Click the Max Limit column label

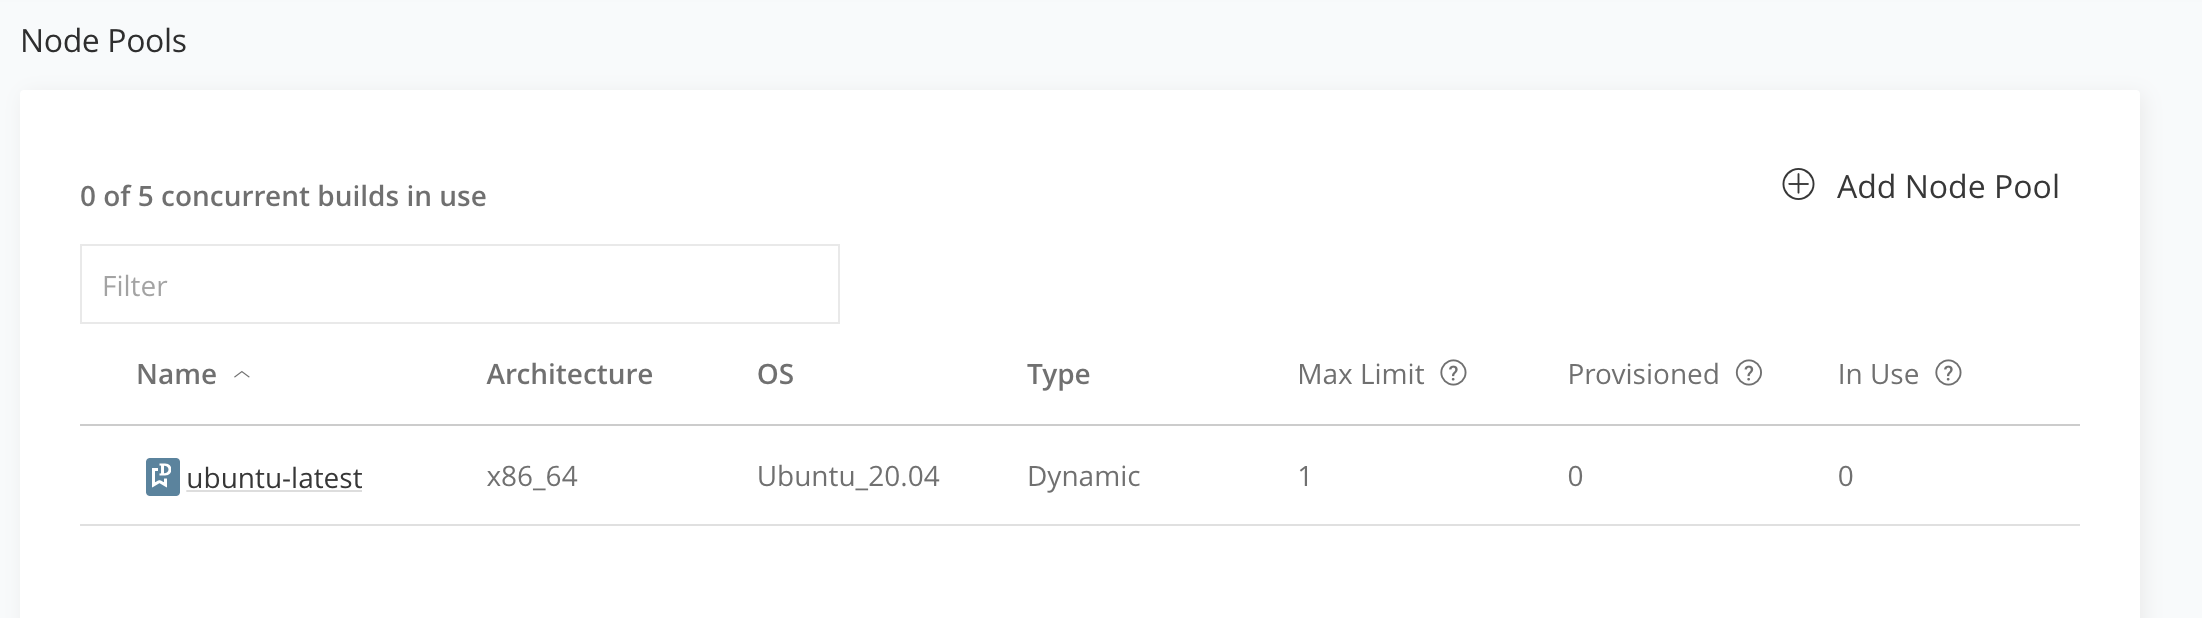click(1360, 374)
